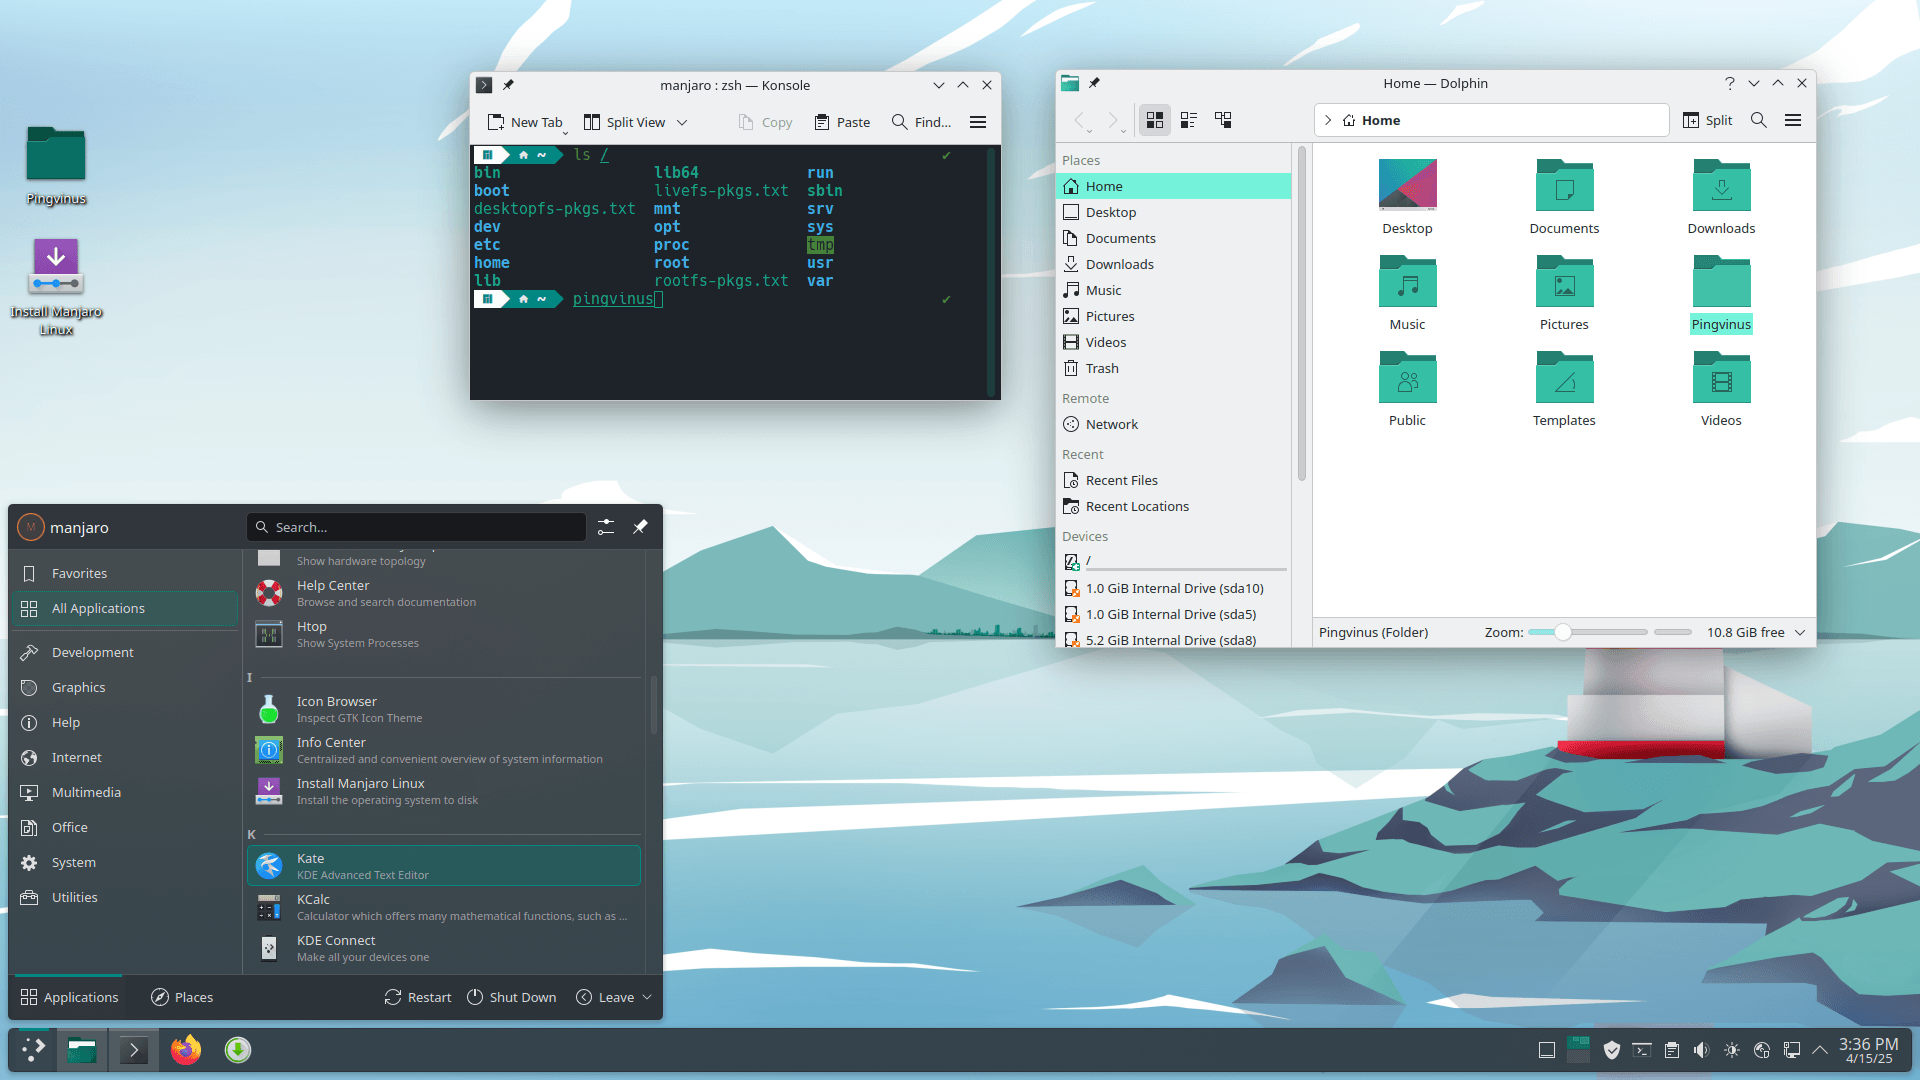1920x1080 pixels.
Task: Toggle pin on Dolphin title bar
Action: coord(1094,83)
